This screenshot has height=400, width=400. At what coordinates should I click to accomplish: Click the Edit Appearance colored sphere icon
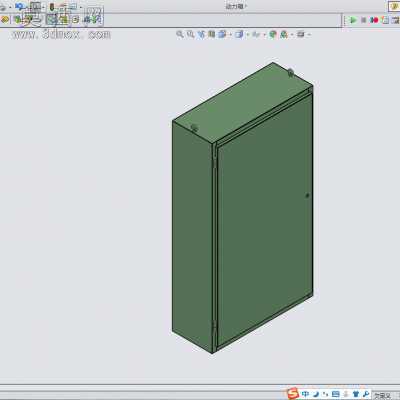coord(273,34)
